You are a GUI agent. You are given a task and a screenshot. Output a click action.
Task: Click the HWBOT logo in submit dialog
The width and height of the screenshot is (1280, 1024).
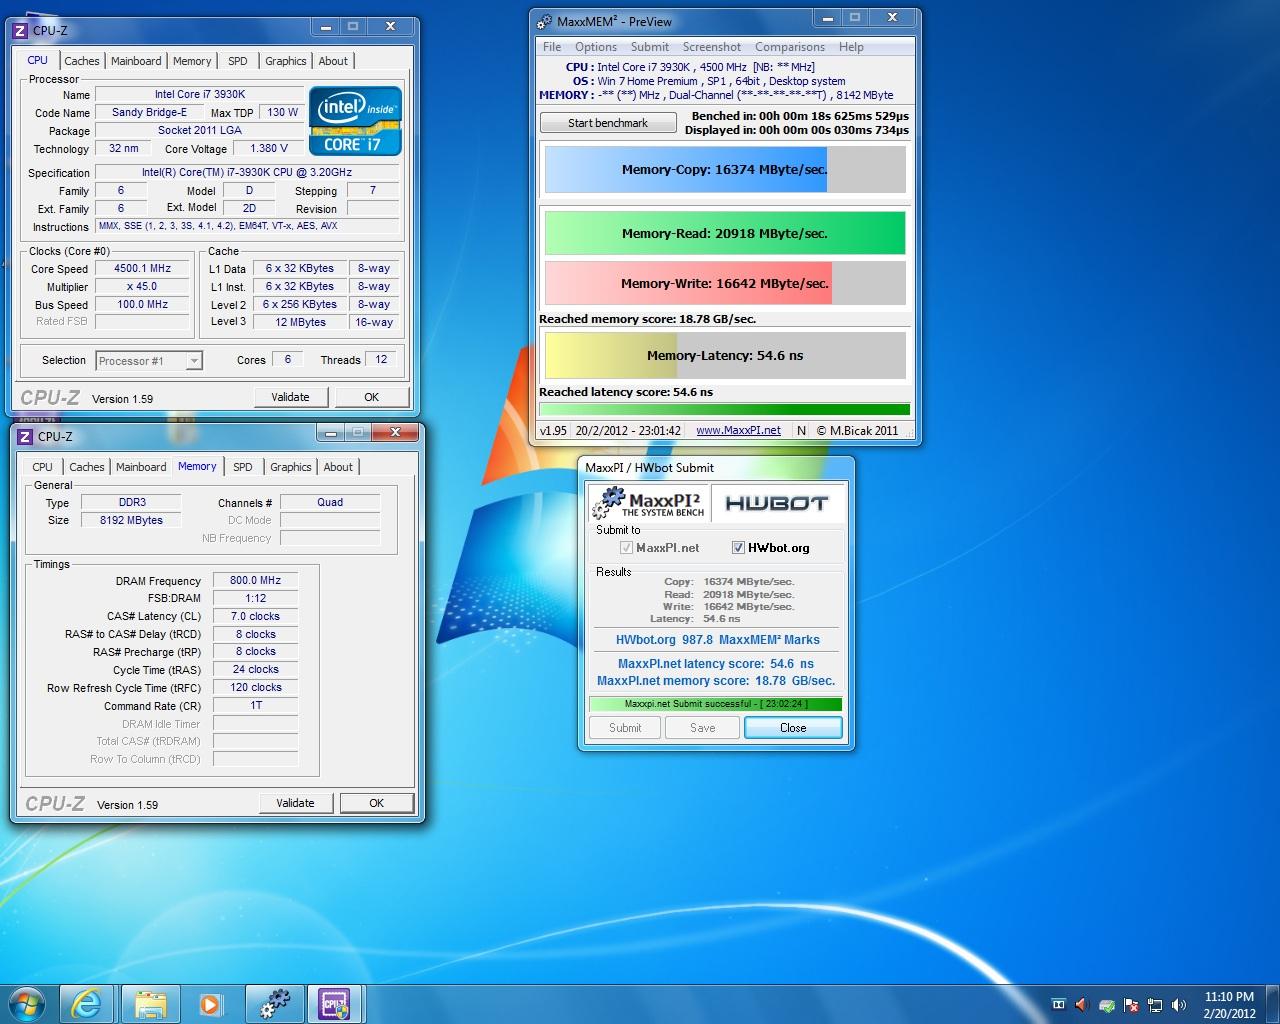point(777,503)
